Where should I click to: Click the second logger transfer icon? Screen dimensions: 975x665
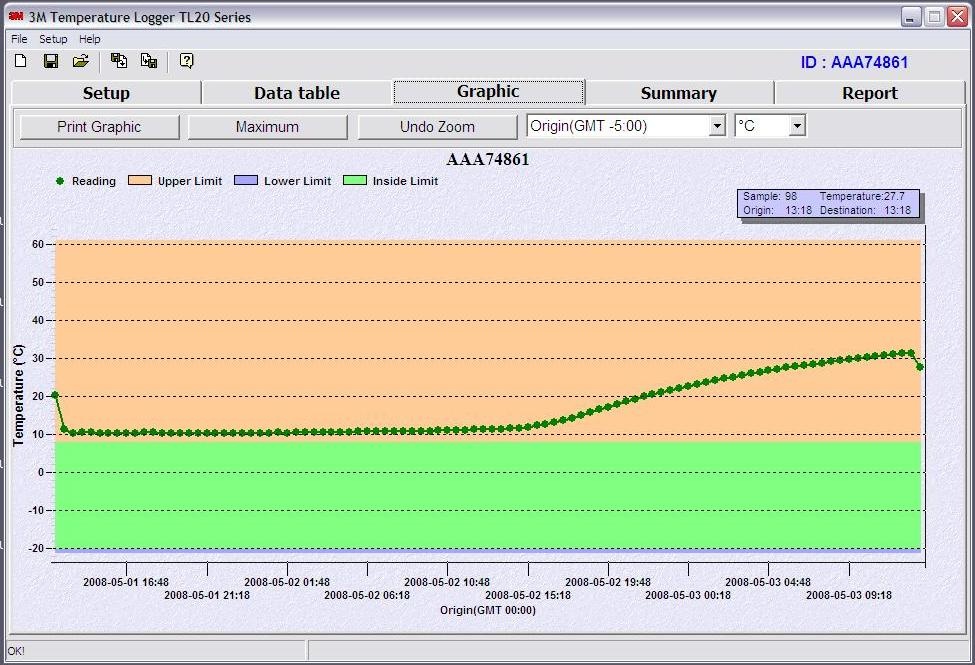[x=149, y=60]
